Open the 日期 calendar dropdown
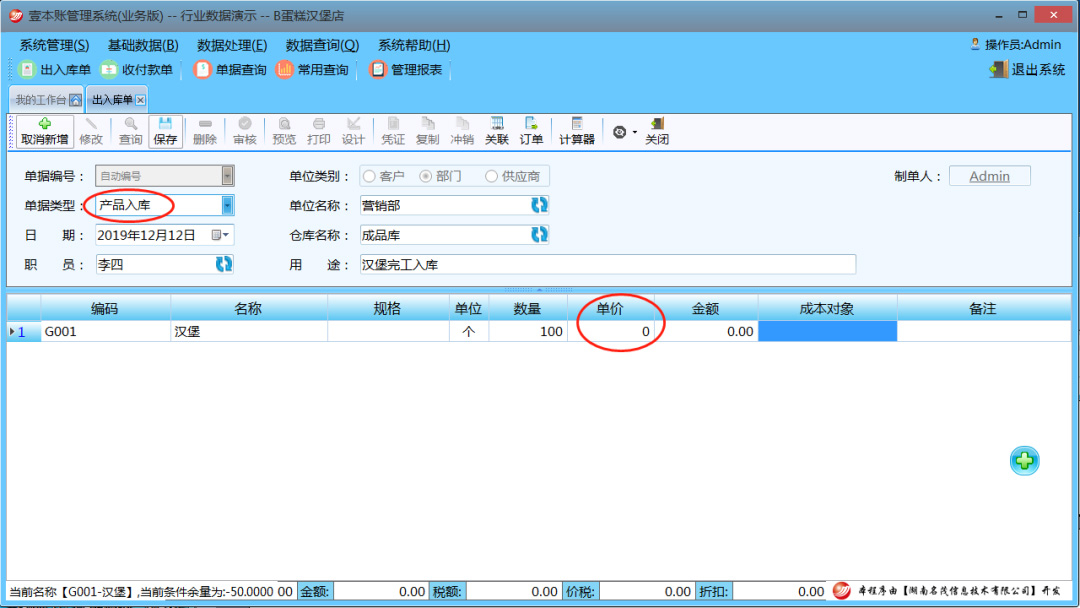 tap(220, 235)
